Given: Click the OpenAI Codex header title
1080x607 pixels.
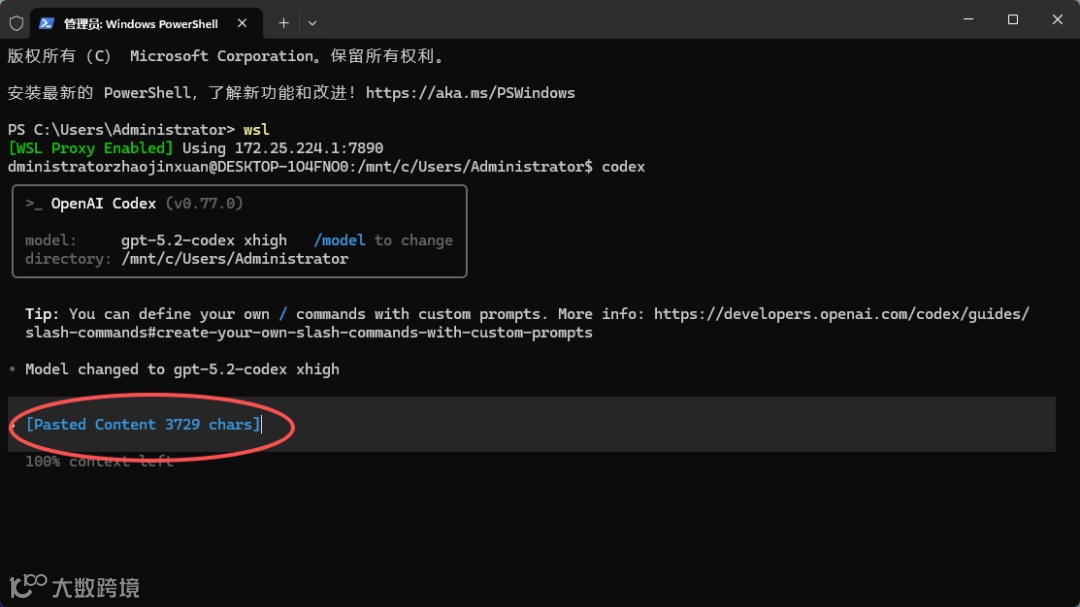Looking at the screenshot, I should coord(103,204).
